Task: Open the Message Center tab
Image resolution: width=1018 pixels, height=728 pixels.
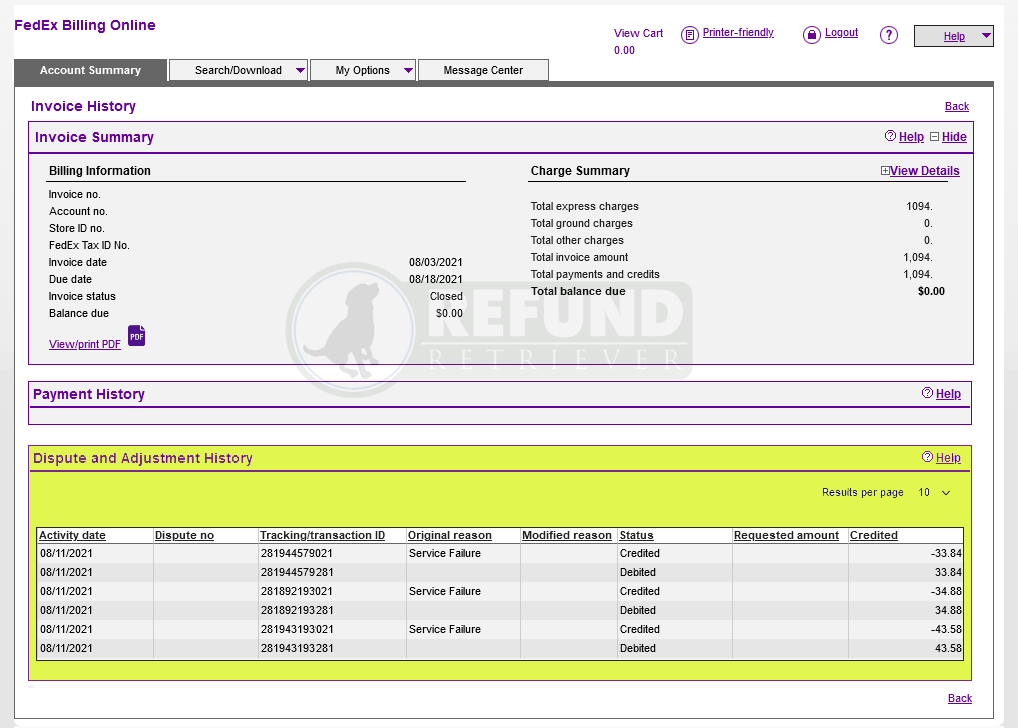Action: (483, 70)
